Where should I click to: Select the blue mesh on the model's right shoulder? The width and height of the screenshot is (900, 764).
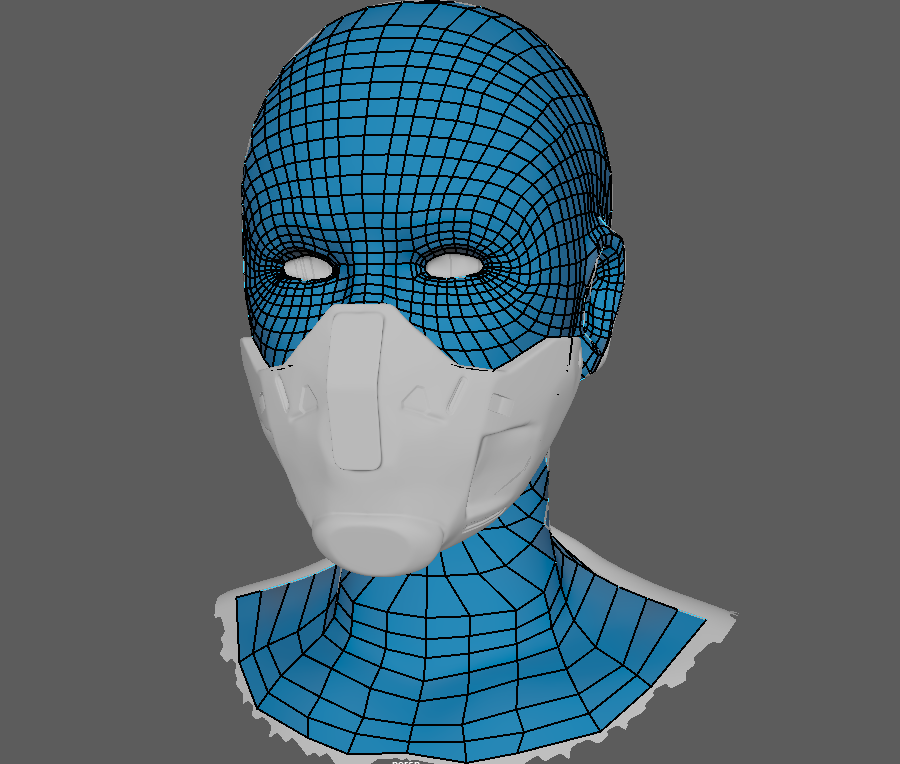[x=270, y=640]
